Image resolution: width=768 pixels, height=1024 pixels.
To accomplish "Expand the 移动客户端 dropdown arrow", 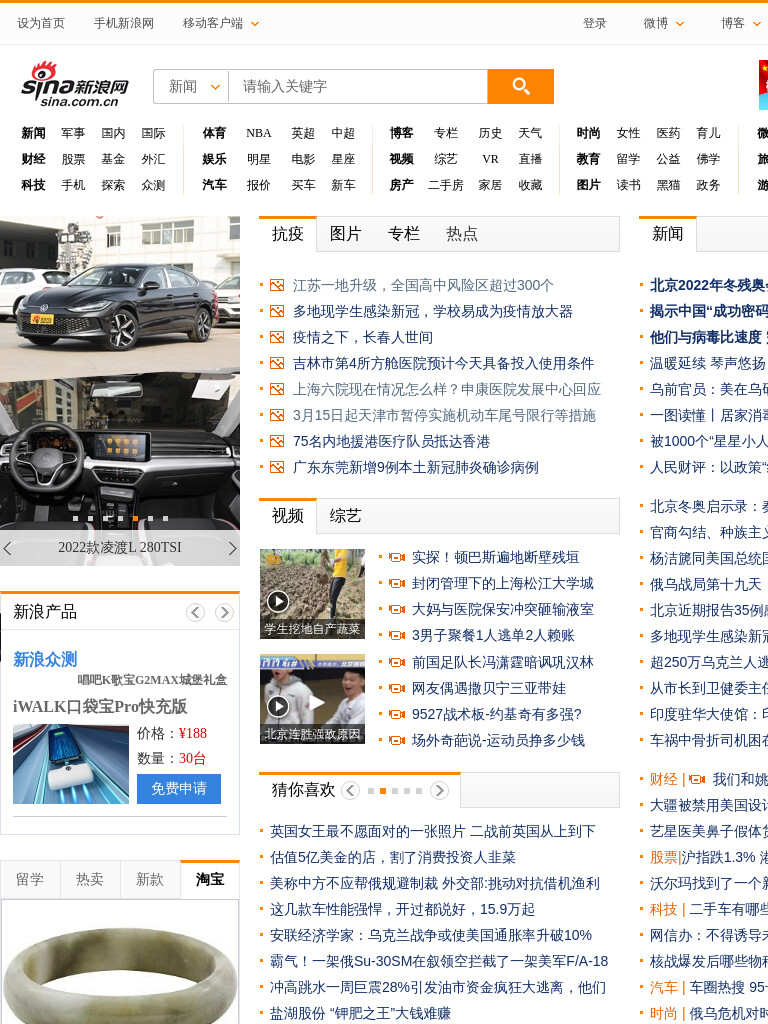I will [255, 24].
